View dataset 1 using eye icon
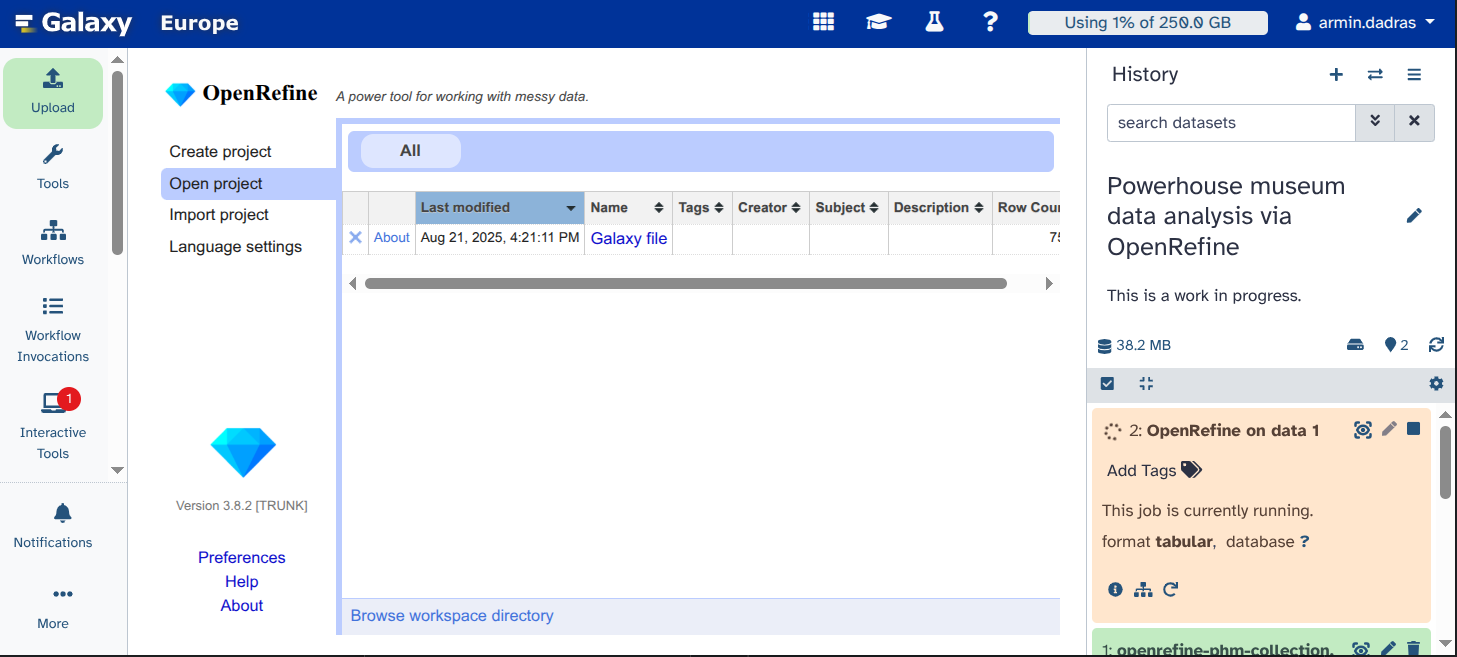 pyautogui.click(x=1360, y=648)
